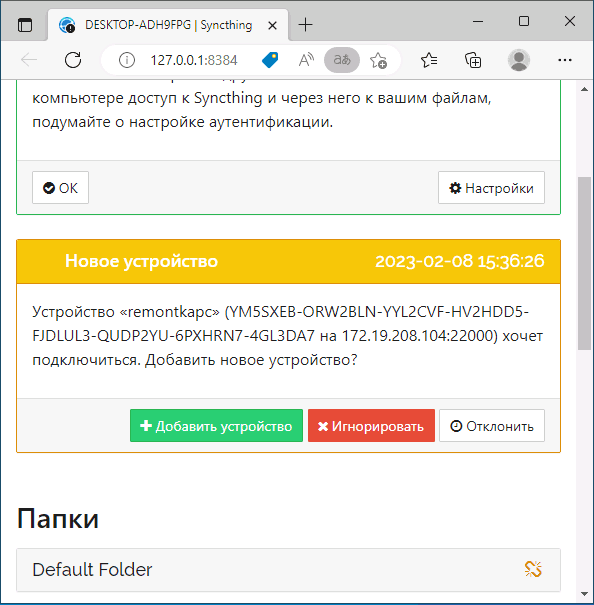Open the tab actions menu icon
The image size is (594, 605).
point(25,25)
